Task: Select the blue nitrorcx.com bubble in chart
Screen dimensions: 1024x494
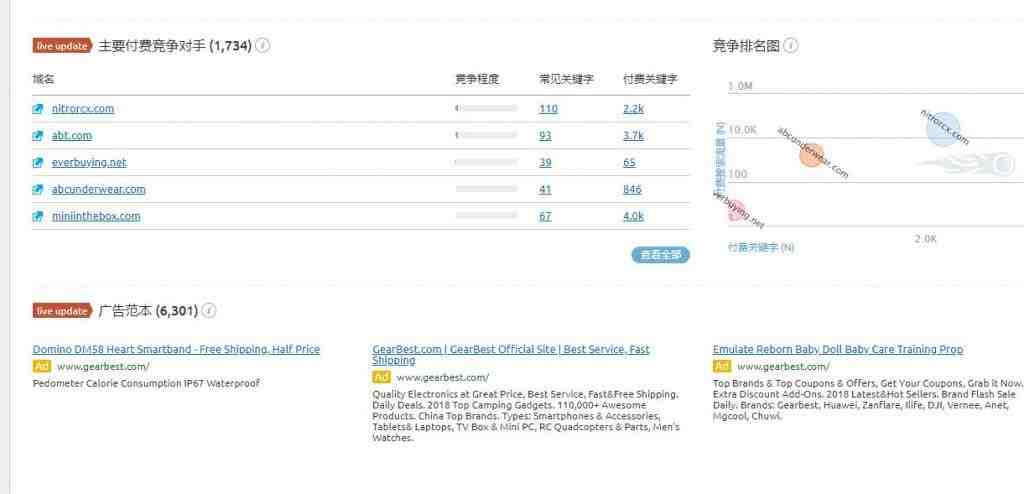Action: [x=943, y=128]
